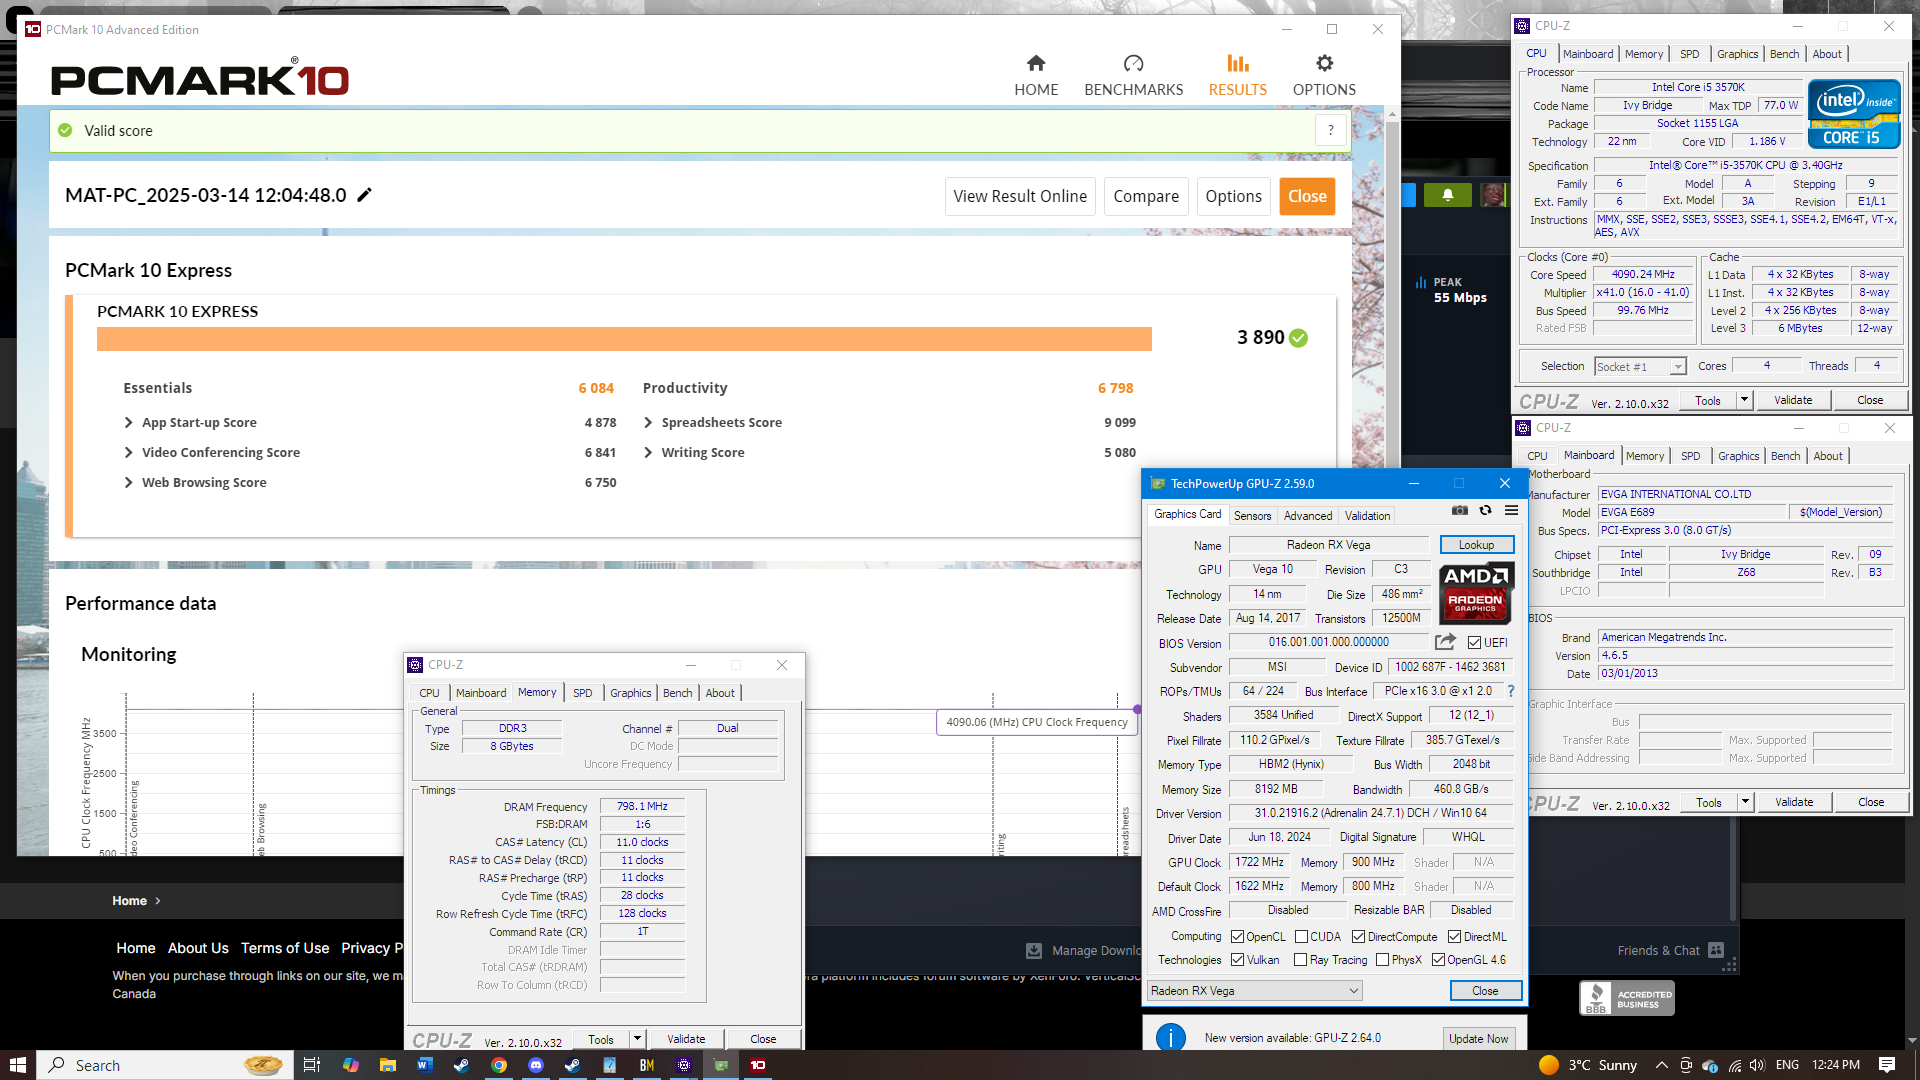Viewport: 1920px width, 1080px height.
Task: Click orange Close result button
Action: click(x=1307, y=196)
